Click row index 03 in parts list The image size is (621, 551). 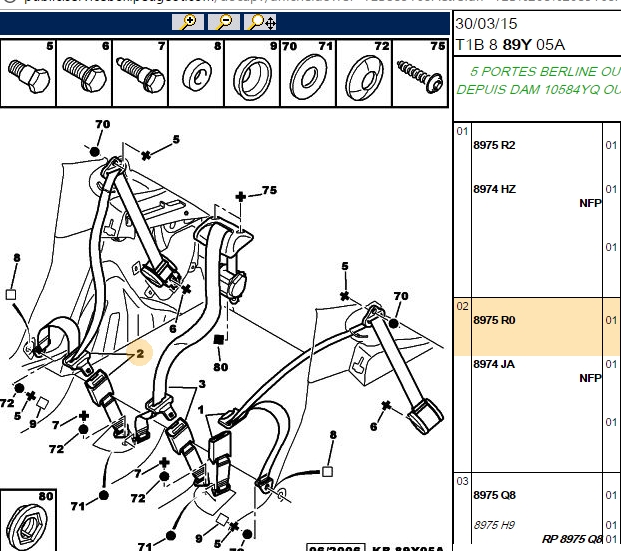point(462,481)
